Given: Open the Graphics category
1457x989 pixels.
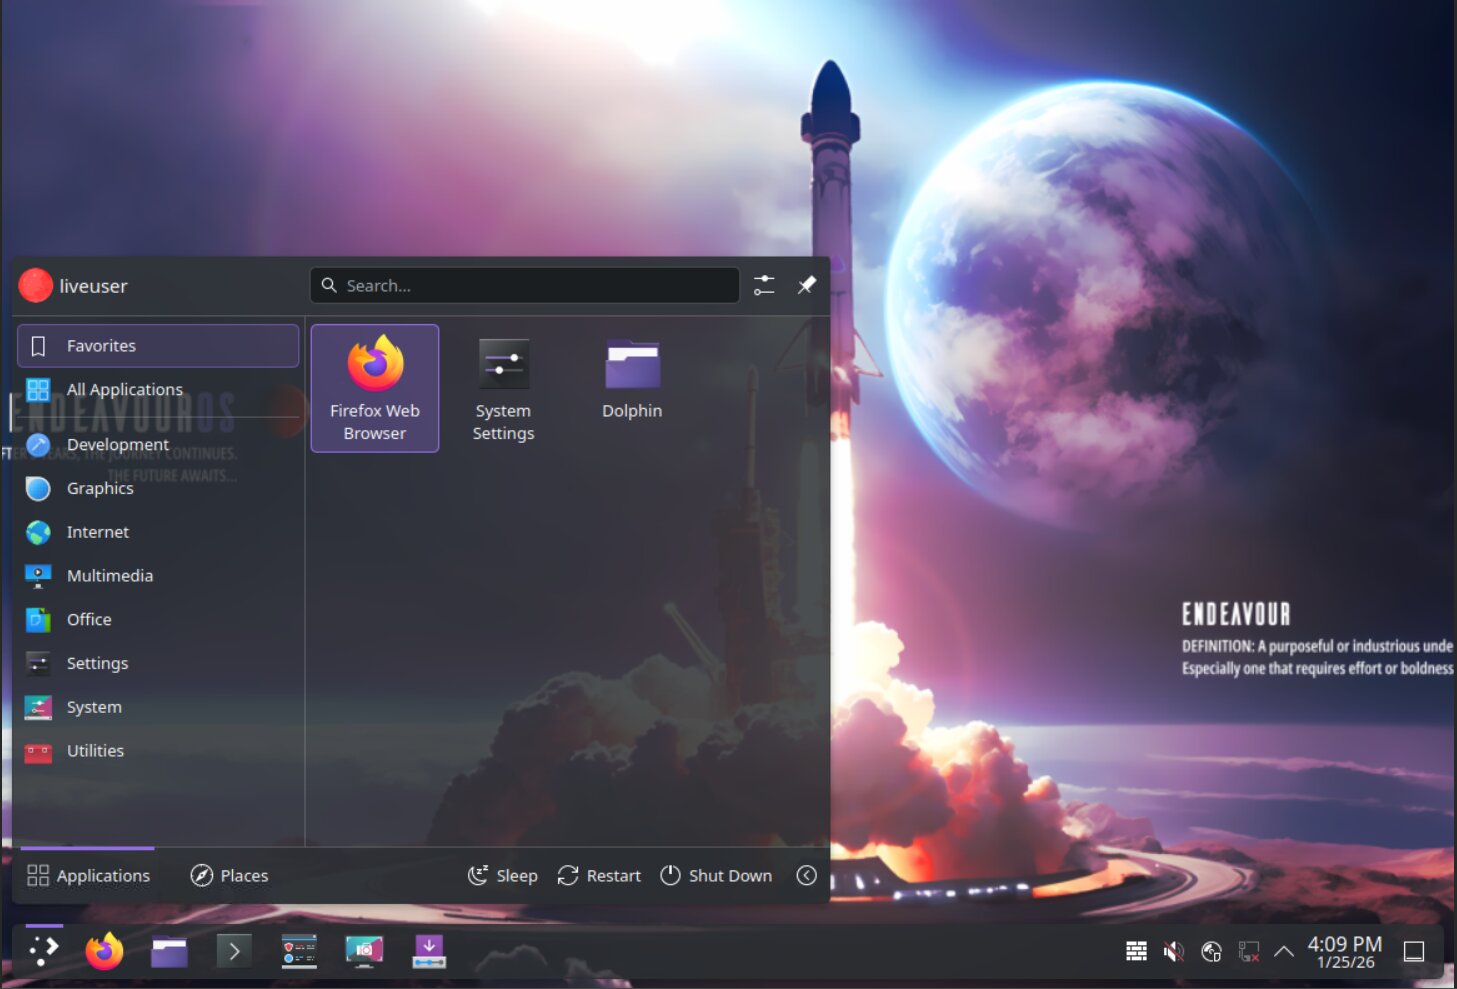Looking at the screenshot, I should click(x=158, y=488).
